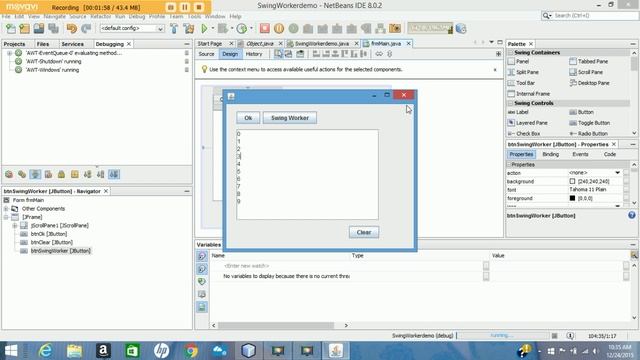Switch to Source view
Viewport: 640px width, 360px height.
207,54
